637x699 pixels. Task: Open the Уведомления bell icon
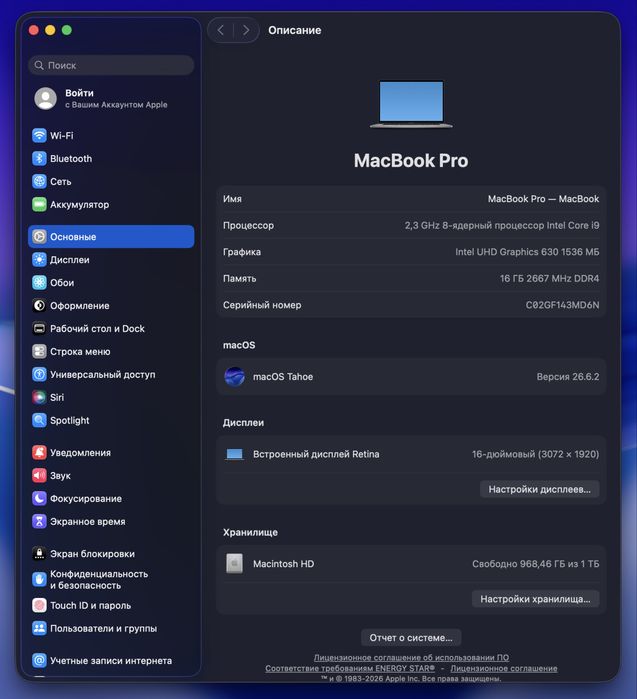(x=39, y=452)
